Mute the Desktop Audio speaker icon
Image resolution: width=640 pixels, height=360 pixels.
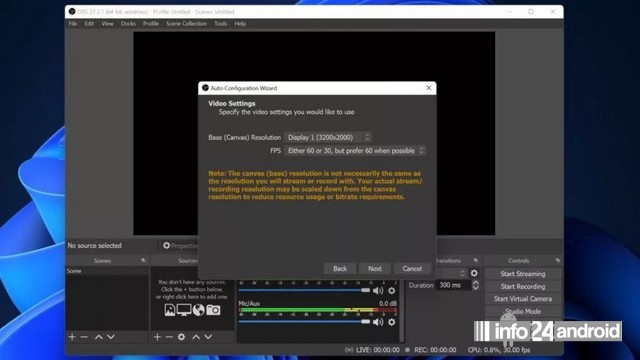(378, 291)
